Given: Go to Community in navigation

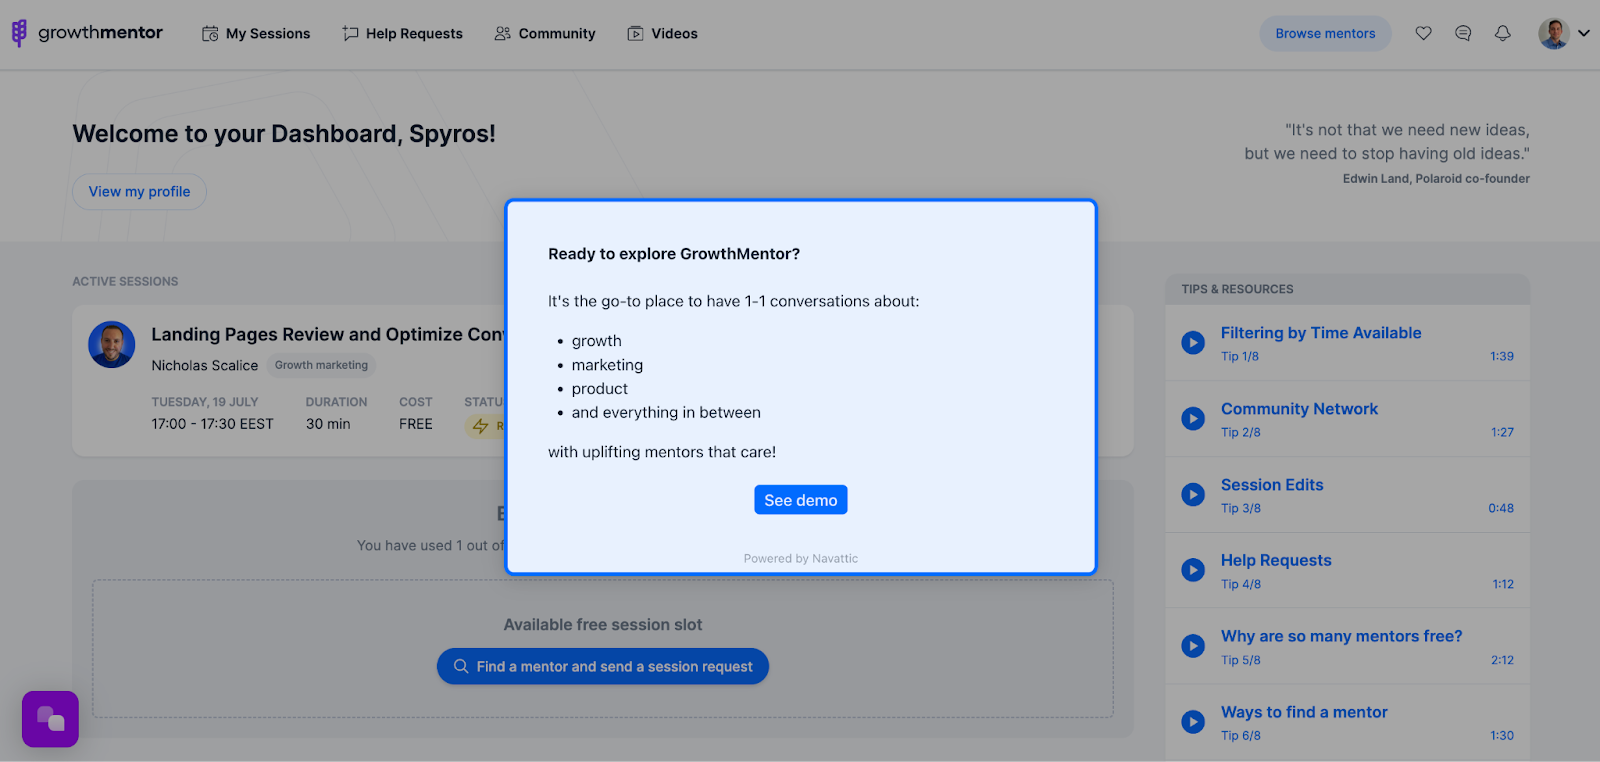Looking at the screenshot, I should click(545, 34).
